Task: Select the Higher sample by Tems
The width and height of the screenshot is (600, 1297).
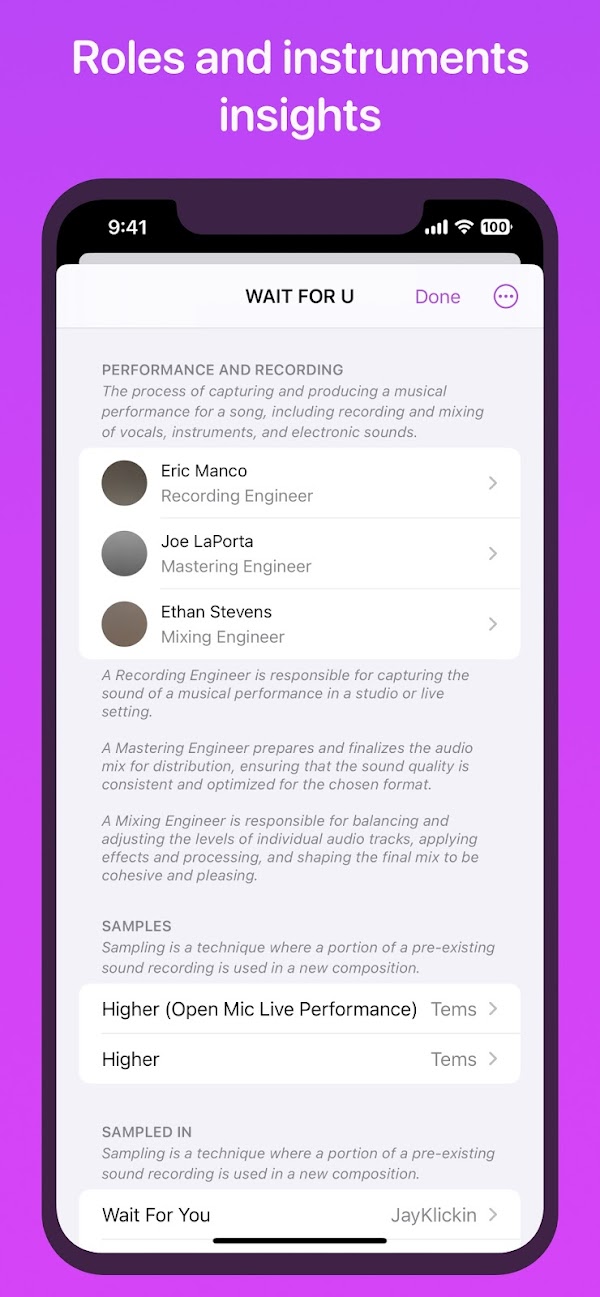Action: click(300, 1059)
